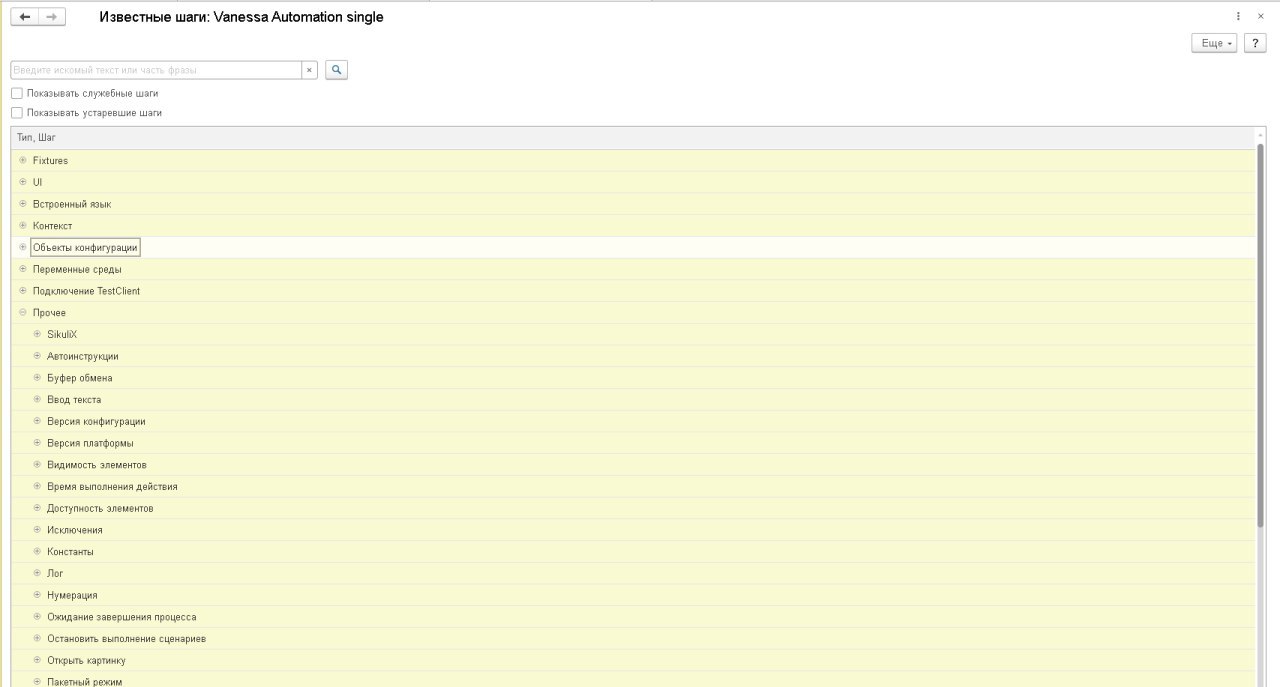This screenshot has height=687, width=1280.
Task: Select the SikuliX row
Action: (x=633, y=334)
